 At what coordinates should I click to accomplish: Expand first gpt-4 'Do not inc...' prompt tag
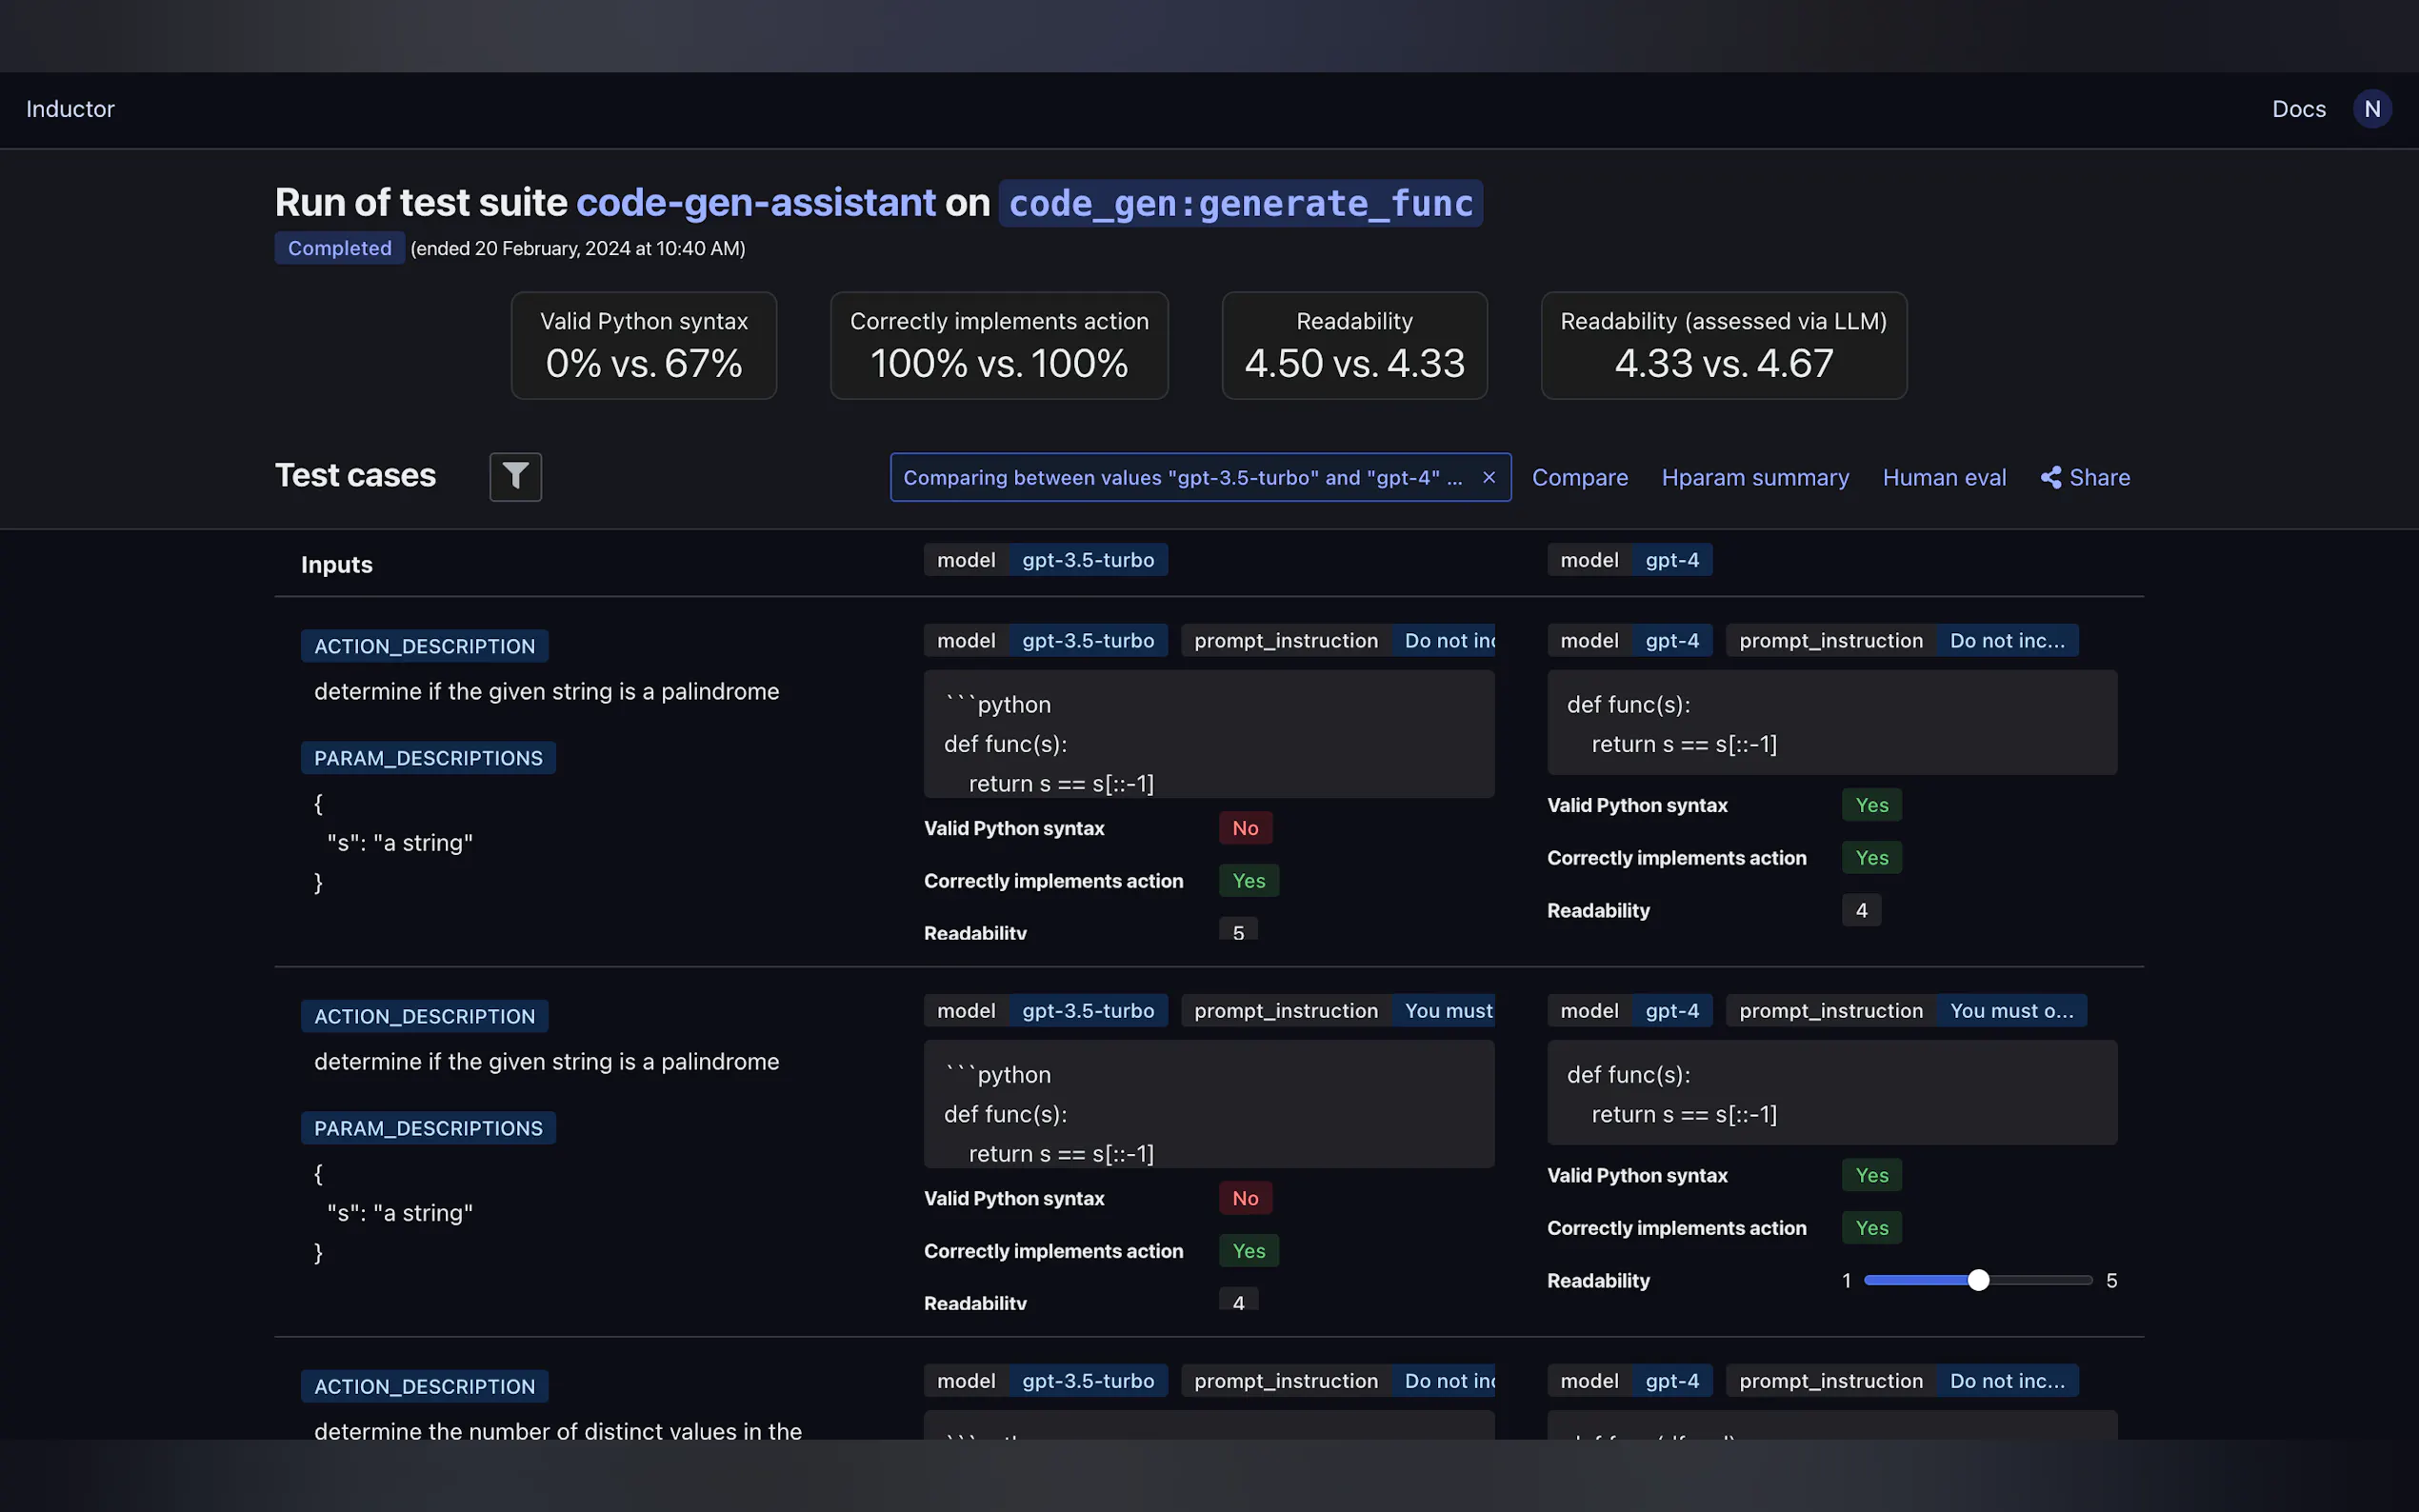pos(2006,640)
